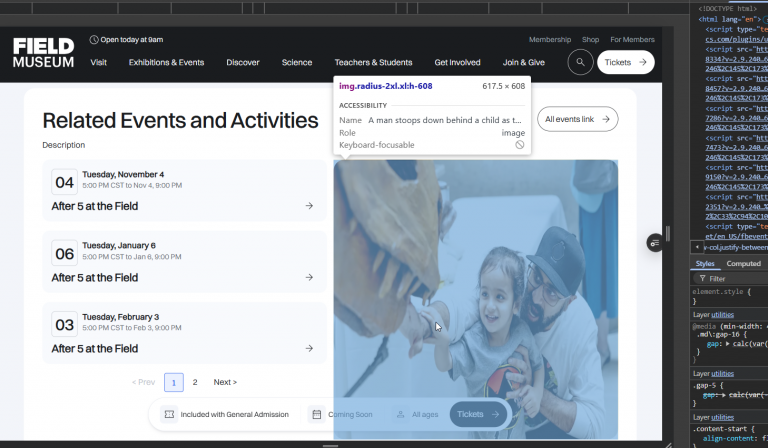The width and height of the screenshot is (768, 448).
Task: Select page 1 in pagination
Action: click(x=174, y=382)
